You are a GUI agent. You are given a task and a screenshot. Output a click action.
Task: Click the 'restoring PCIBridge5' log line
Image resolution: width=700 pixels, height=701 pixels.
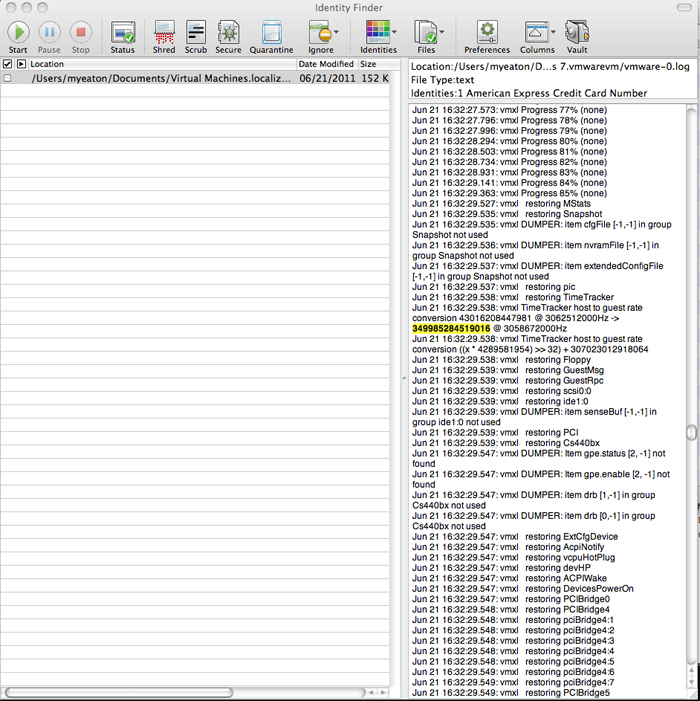[x=510, y=693]
